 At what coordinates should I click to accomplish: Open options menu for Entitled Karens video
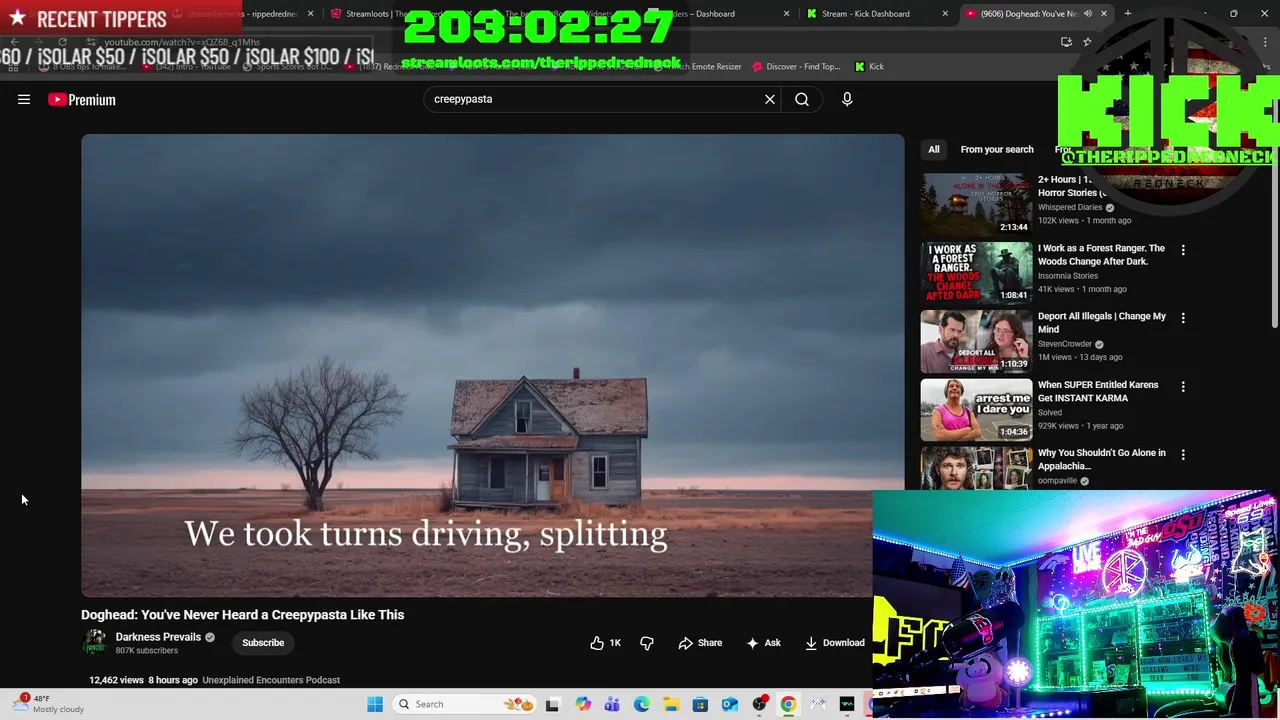tap(1183, 386)
